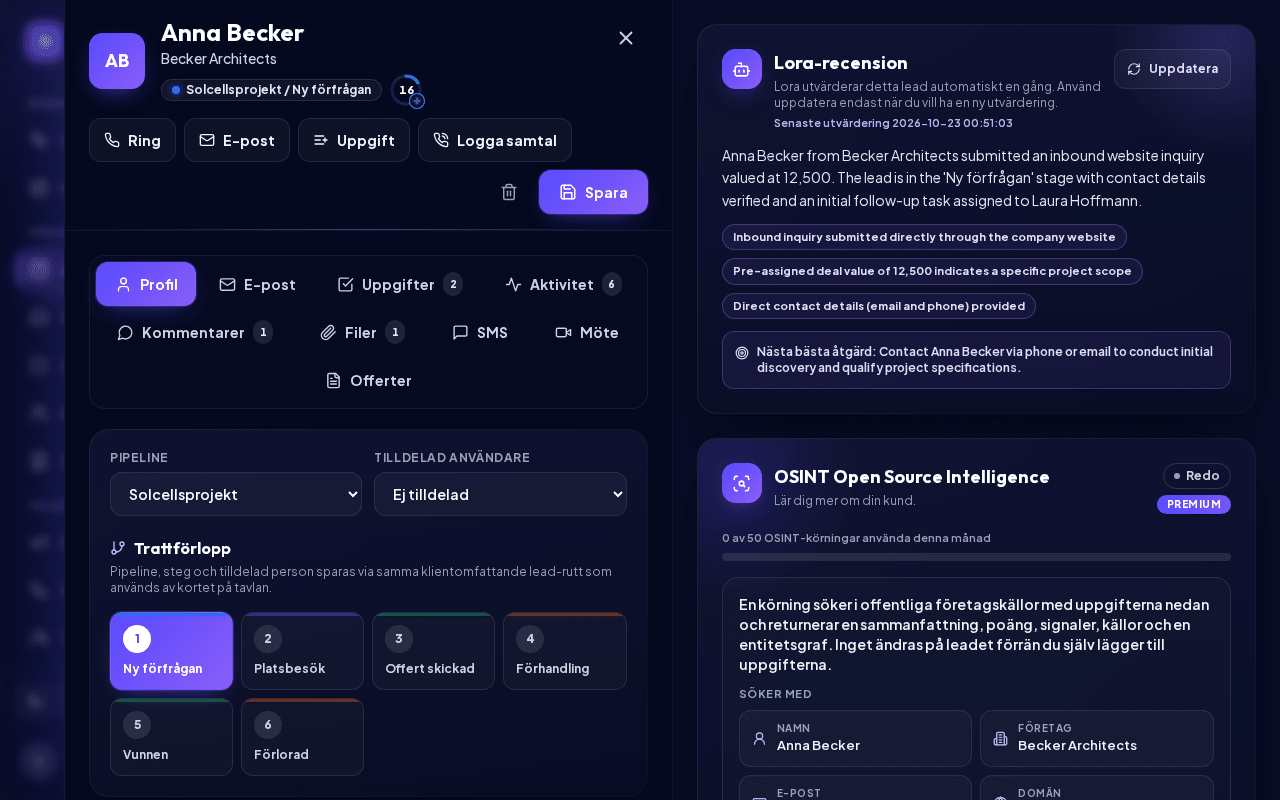Open the Offerter tab
Image resolution: width=1280 pixels, height=800 pixels.
coord(368,380)
